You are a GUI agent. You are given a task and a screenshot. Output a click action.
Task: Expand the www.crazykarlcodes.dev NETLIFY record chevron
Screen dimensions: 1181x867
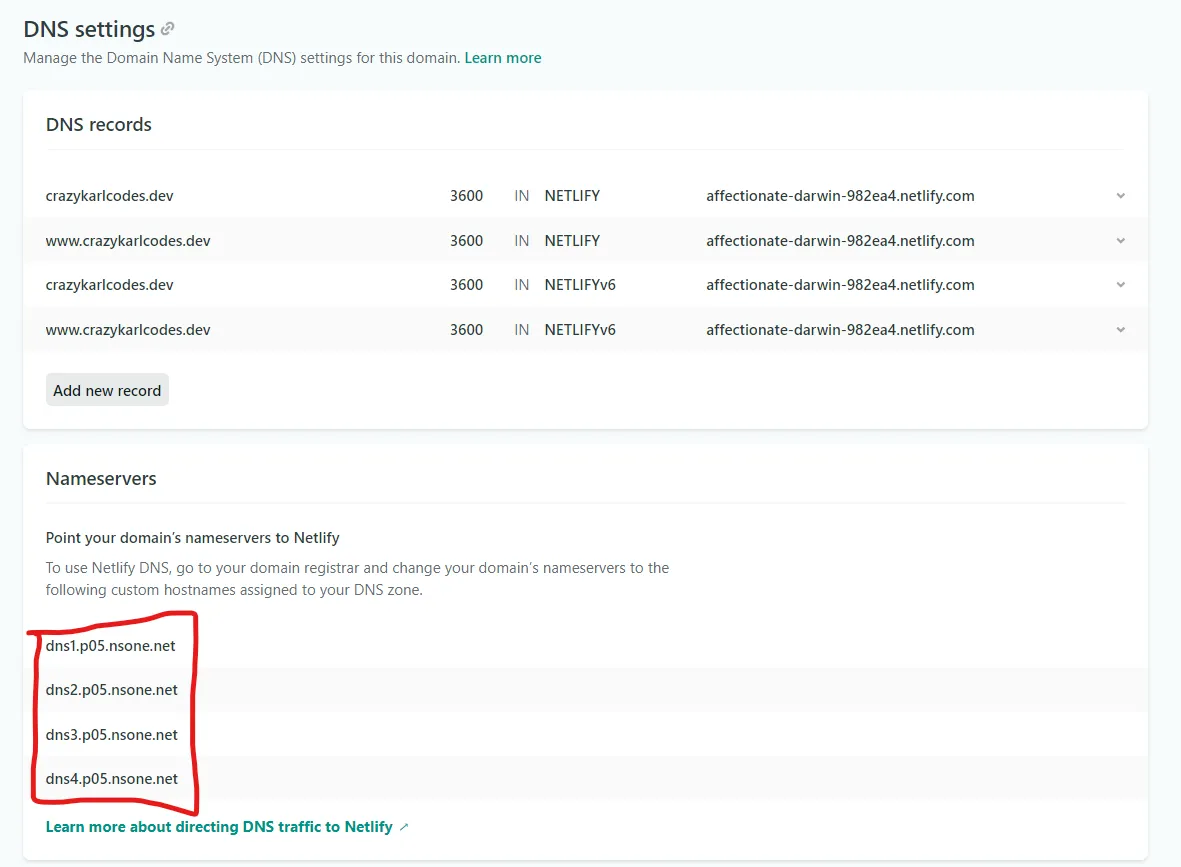click(1121, 241)
